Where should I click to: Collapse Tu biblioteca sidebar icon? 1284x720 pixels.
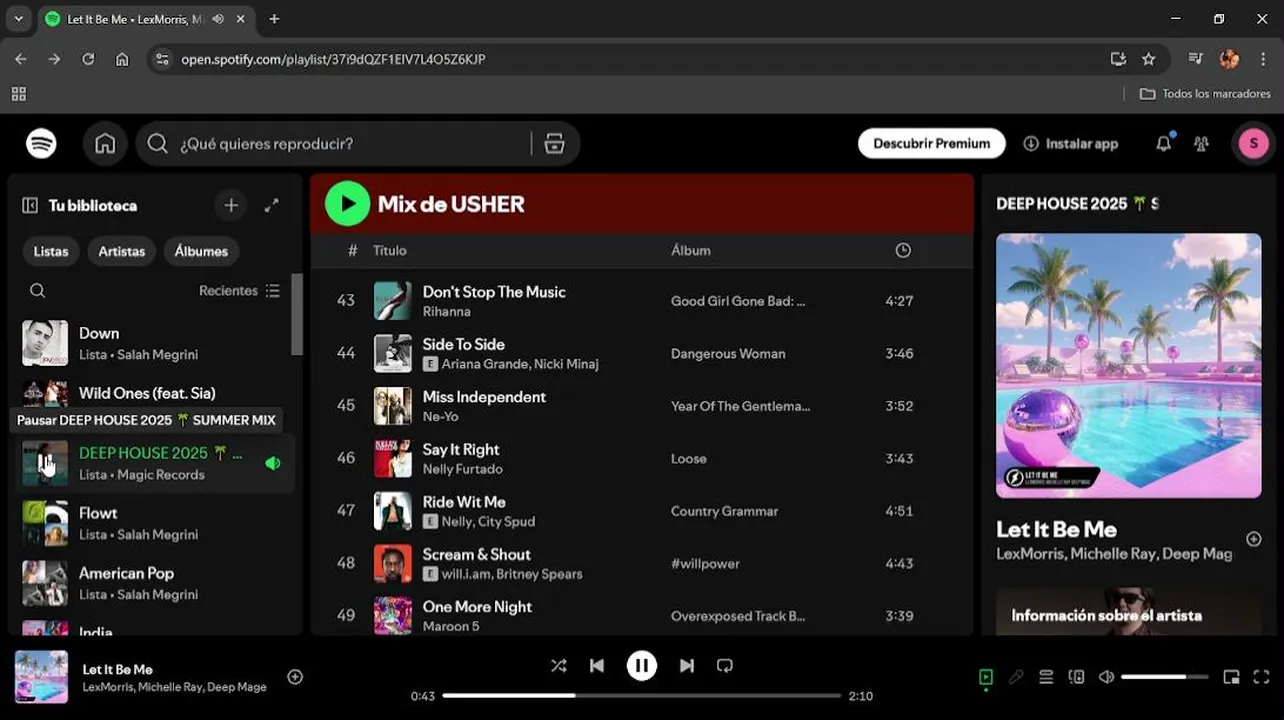[30, 205]
